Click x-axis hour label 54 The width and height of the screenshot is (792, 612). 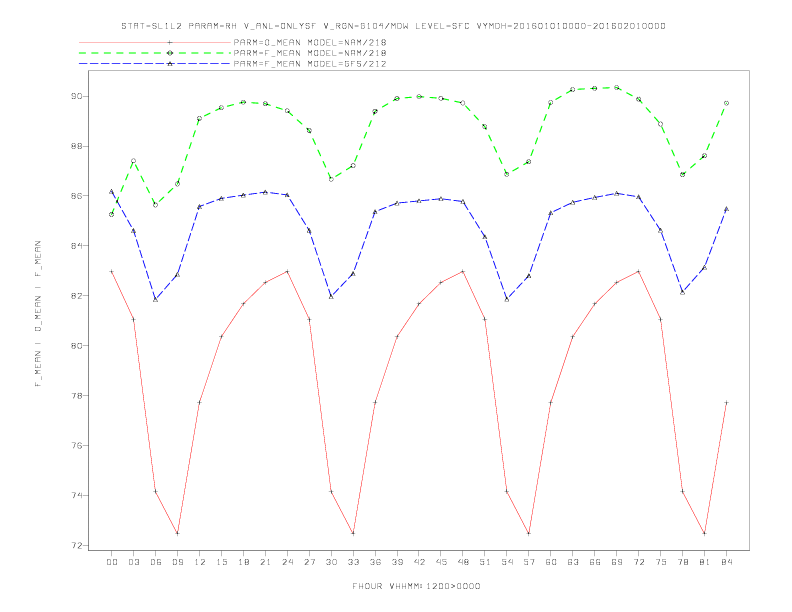coord(507,562)
